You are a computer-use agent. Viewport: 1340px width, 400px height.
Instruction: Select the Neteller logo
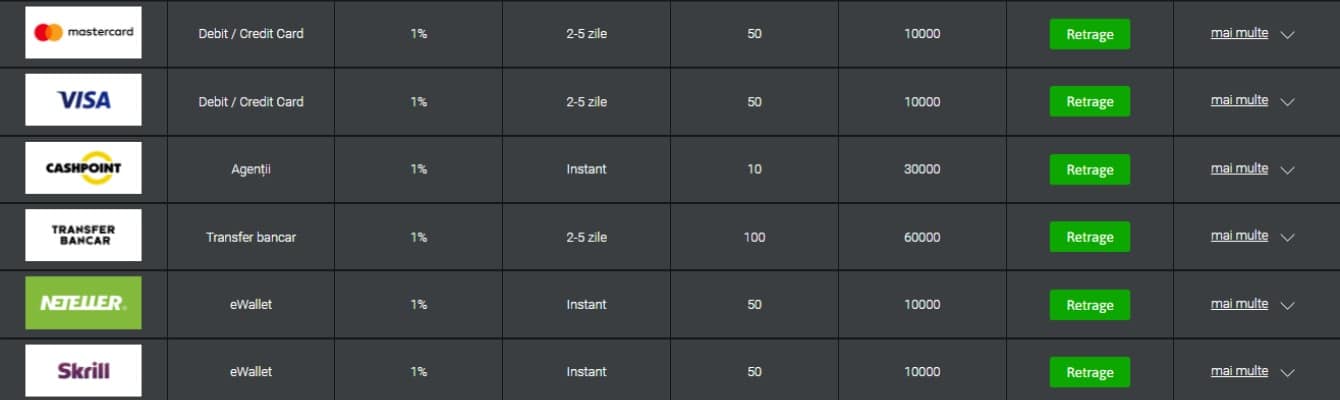pos(83,303)
